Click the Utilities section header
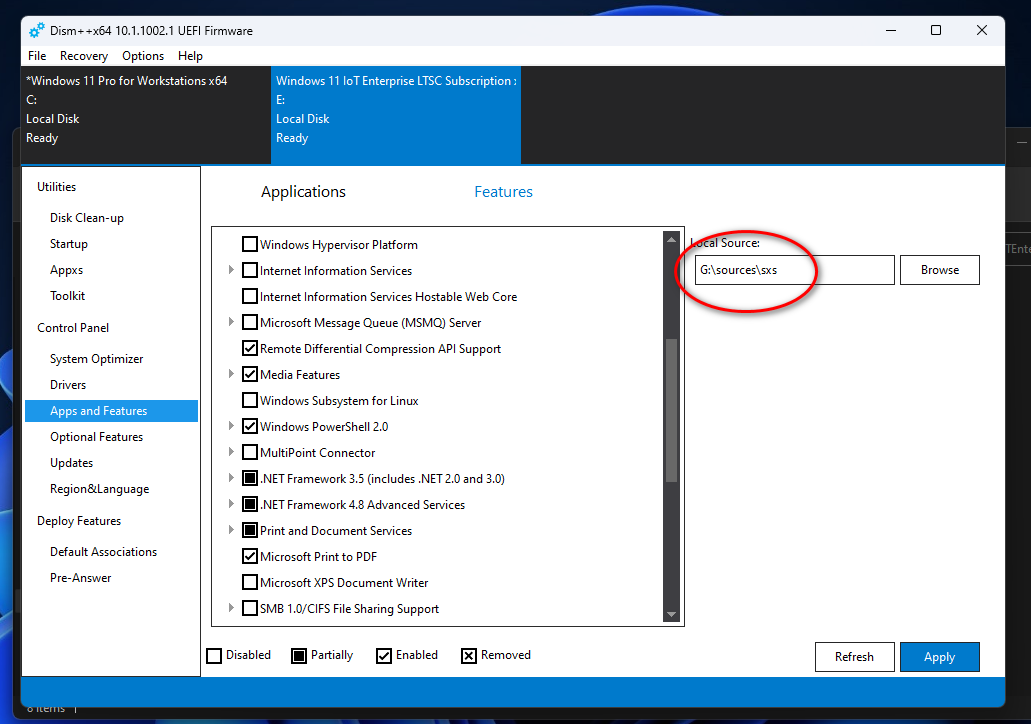This screenshot has height=724, width=1031. (x=57, y=187)
